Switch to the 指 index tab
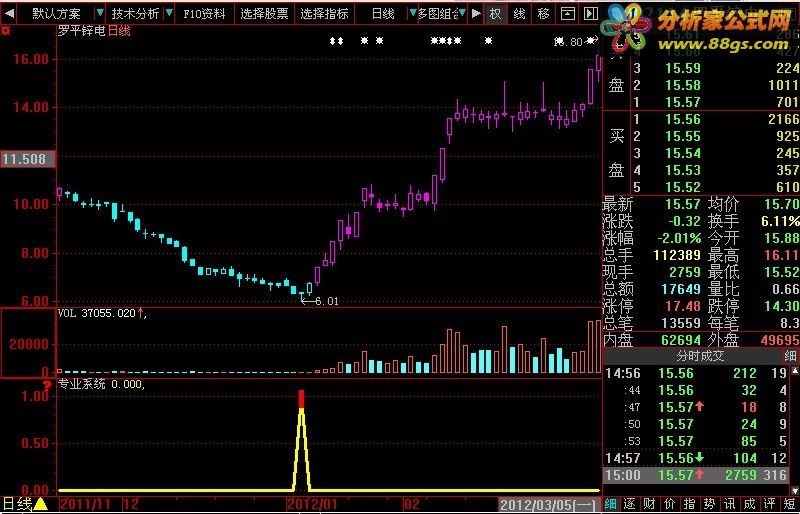800x514 pixels. coord(689,504)
